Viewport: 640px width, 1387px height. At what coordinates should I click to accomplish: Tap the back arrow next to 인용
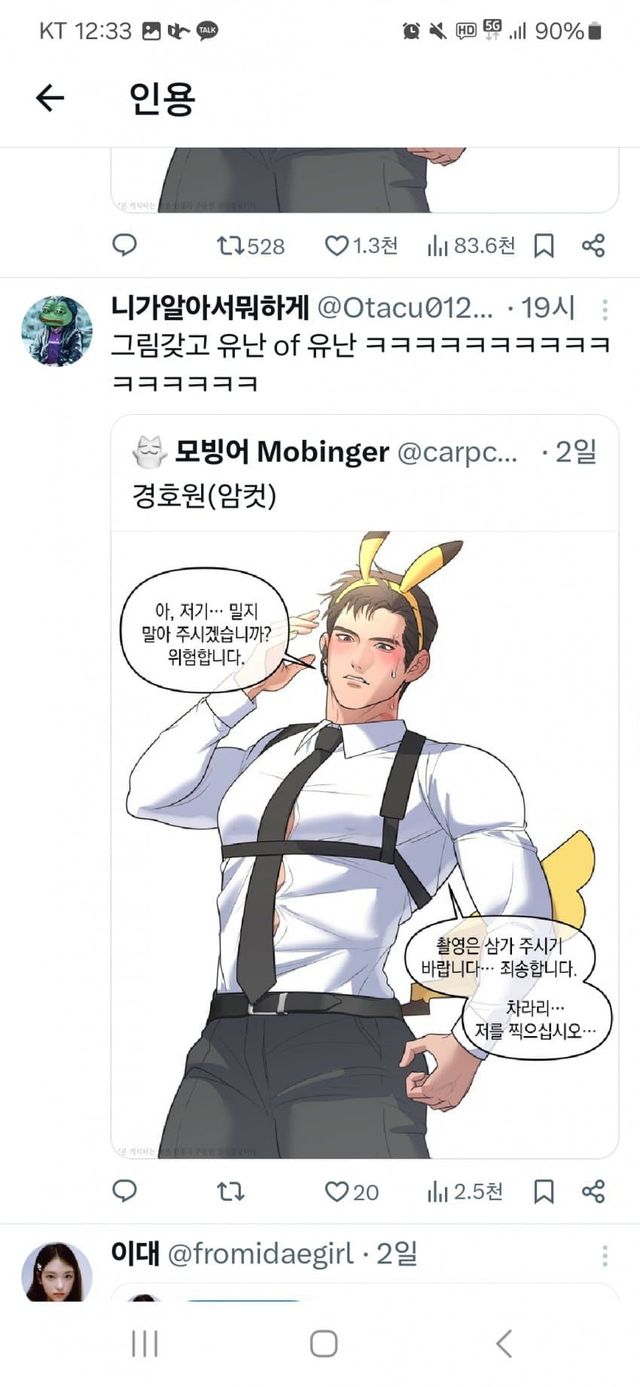tap(49, 97)
